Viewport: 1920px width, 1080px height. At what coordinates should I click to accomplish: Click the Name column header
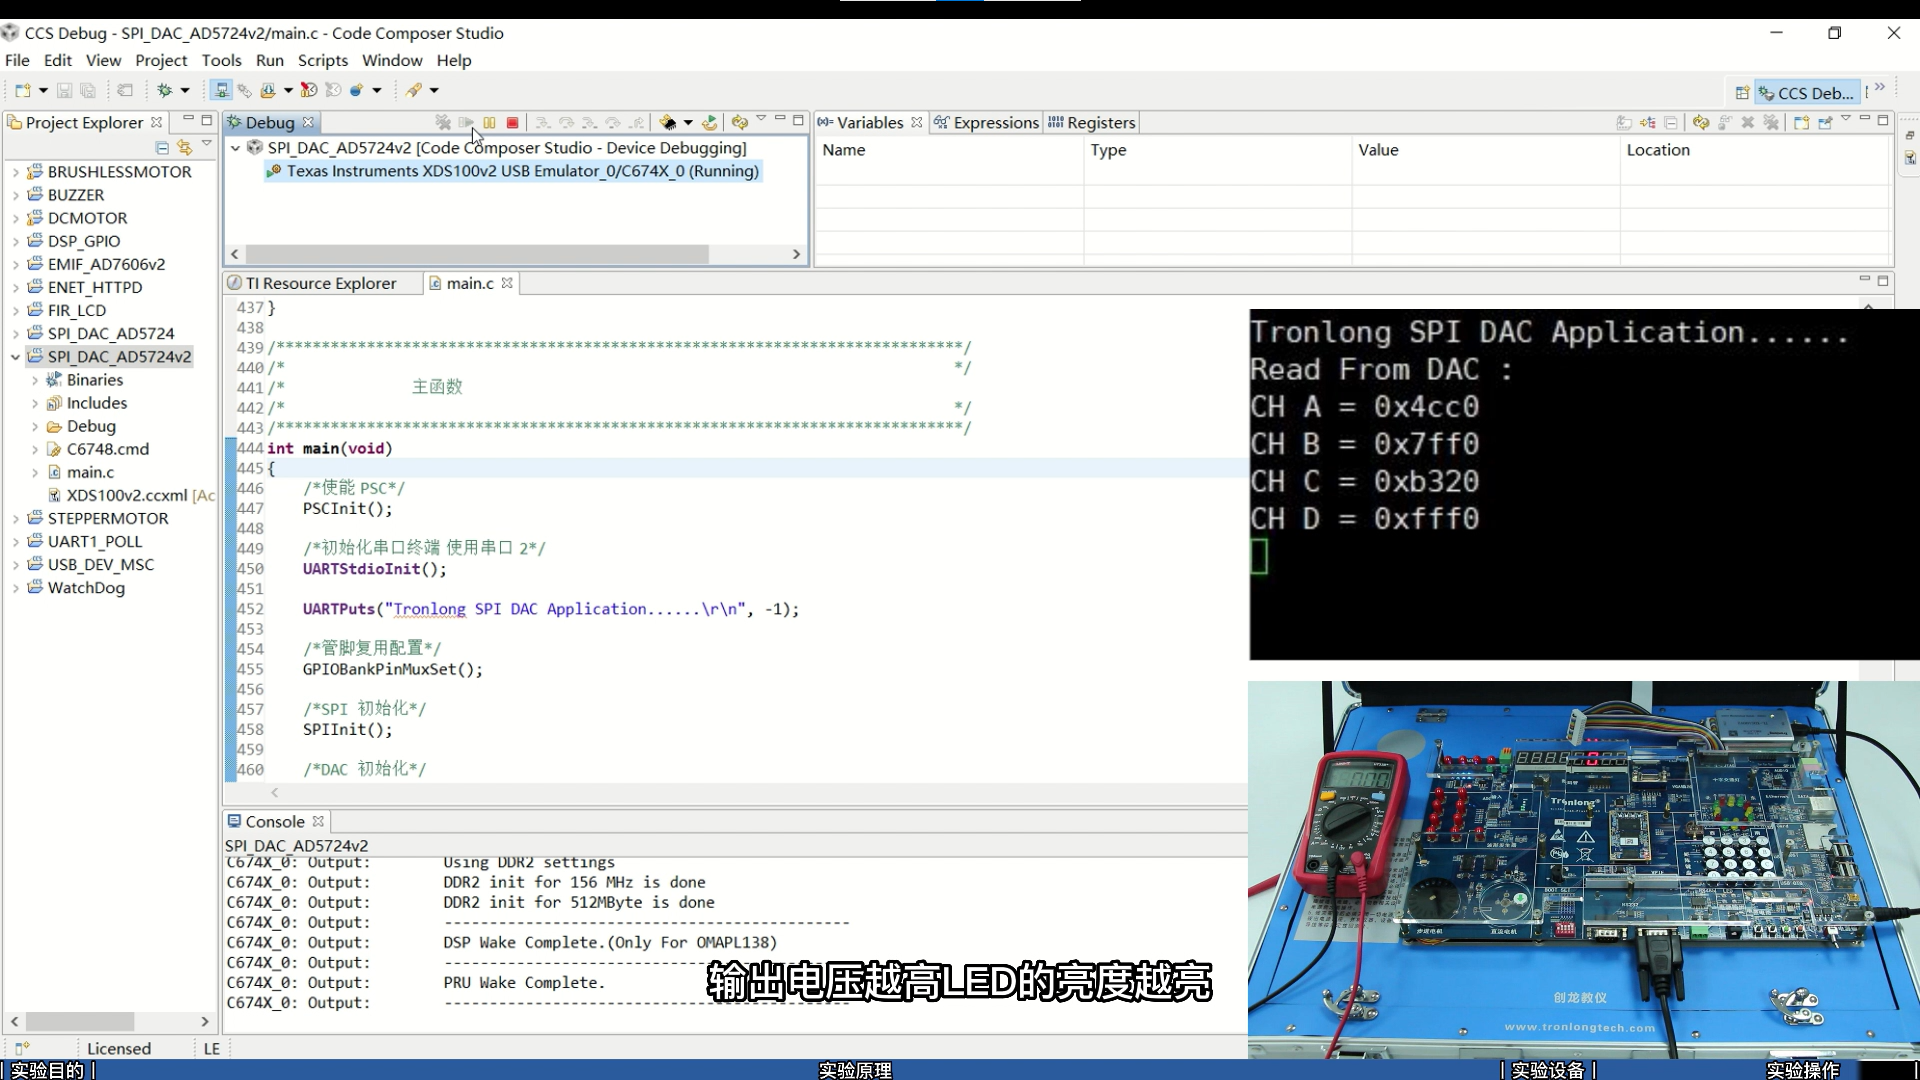pos(949,150)
